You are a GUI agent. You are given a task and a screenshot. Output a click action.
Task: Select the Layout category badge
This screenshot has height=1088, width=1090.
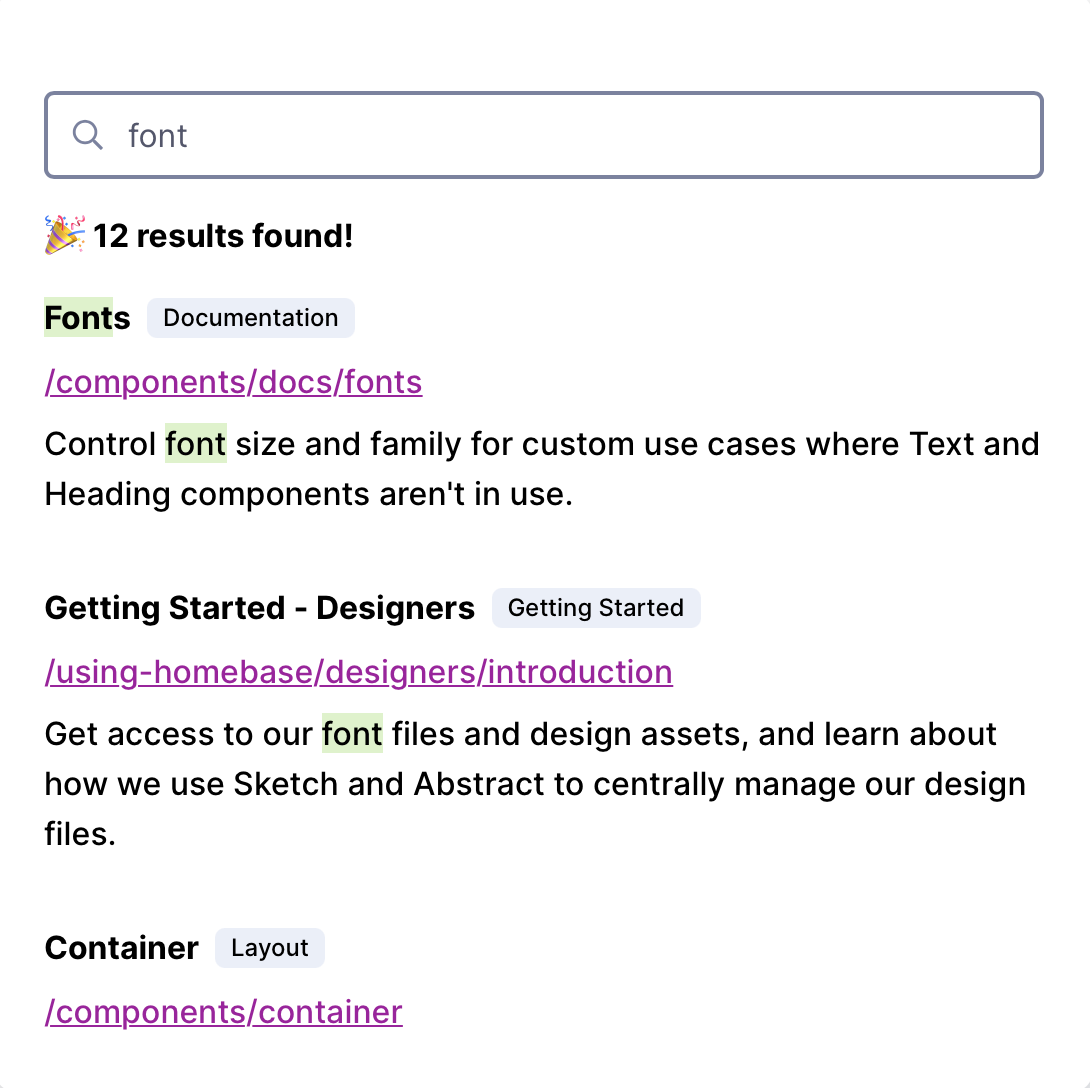tap(270, 948)
